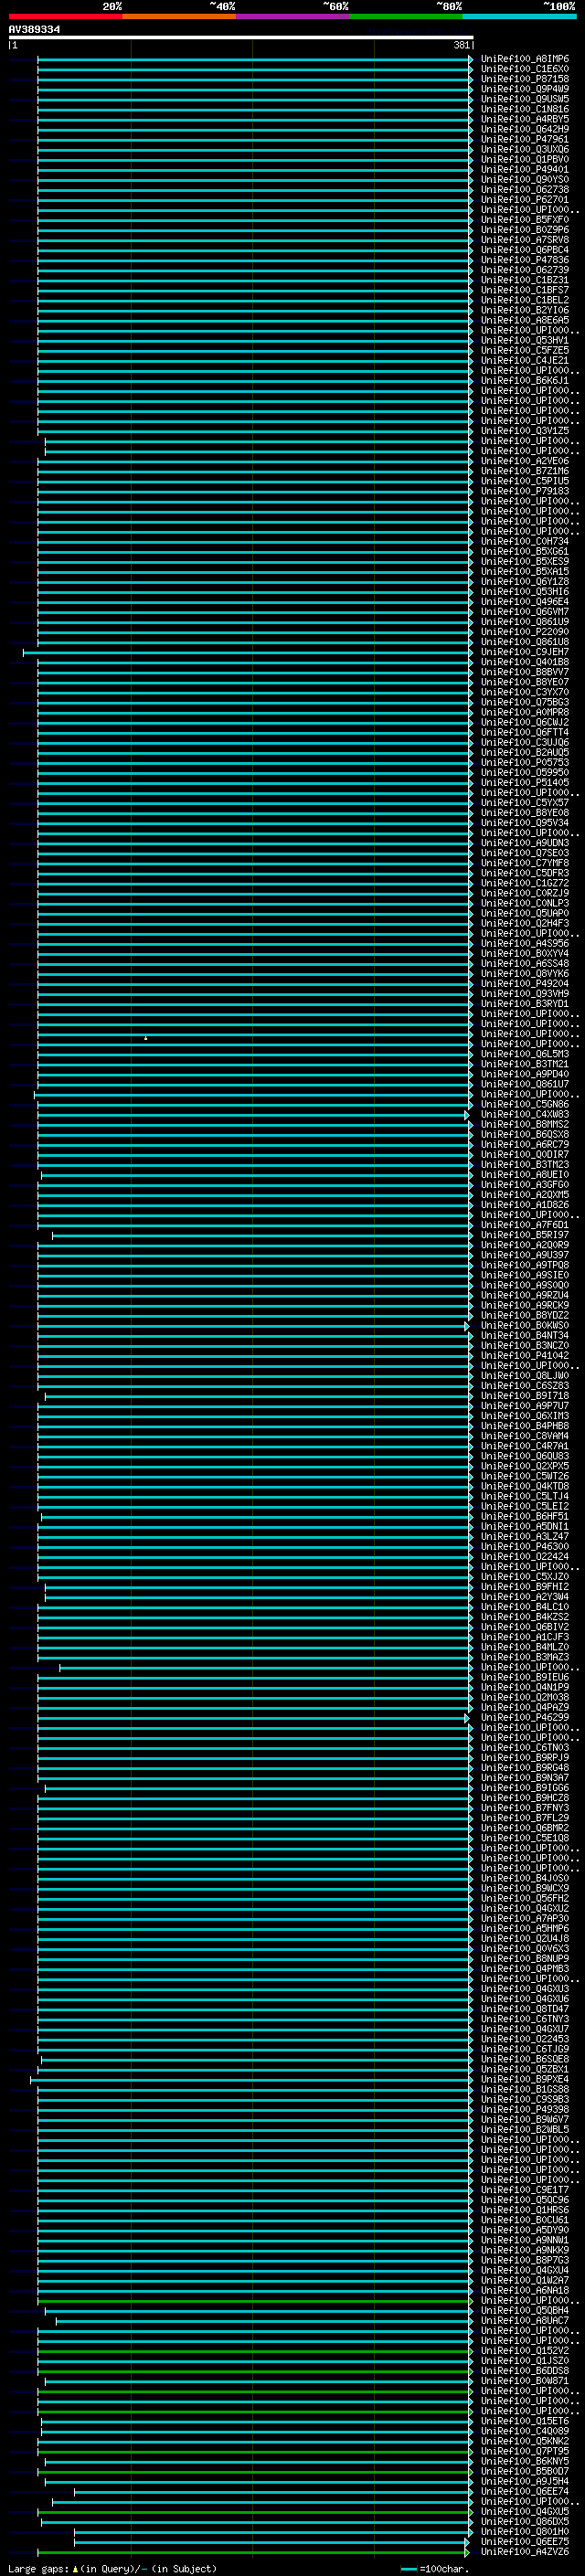Select hit label UniRef100_A7F6D1

(x=524, y=1225)
